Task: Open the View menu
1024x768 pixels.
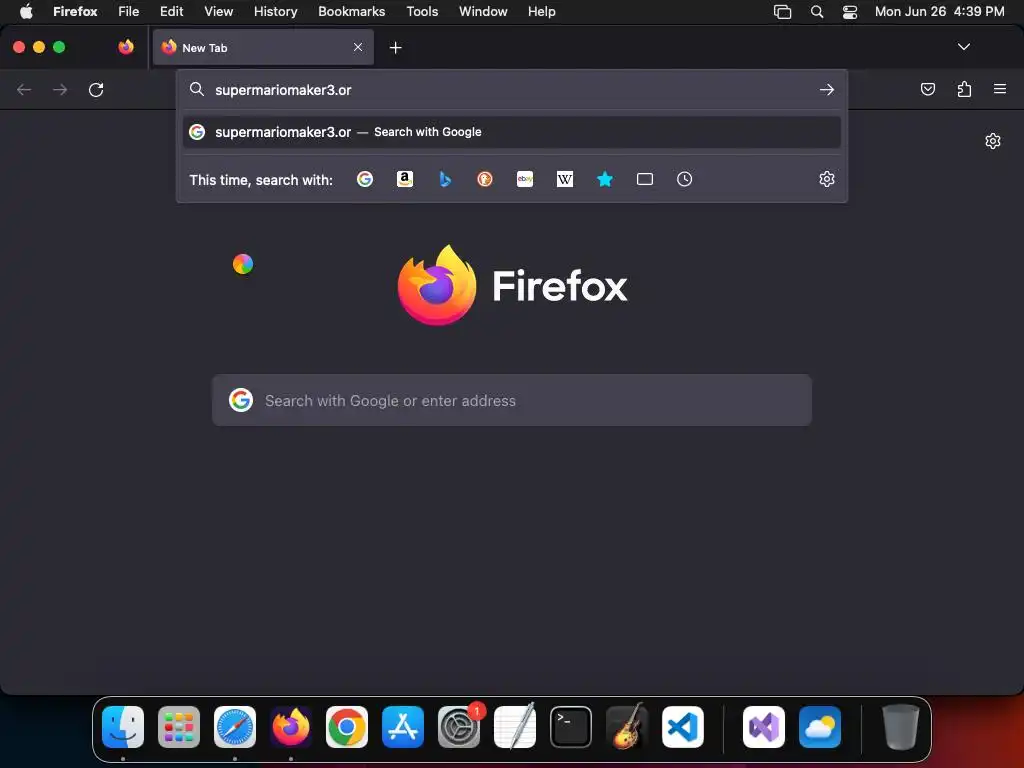Action: coord(218,11)
